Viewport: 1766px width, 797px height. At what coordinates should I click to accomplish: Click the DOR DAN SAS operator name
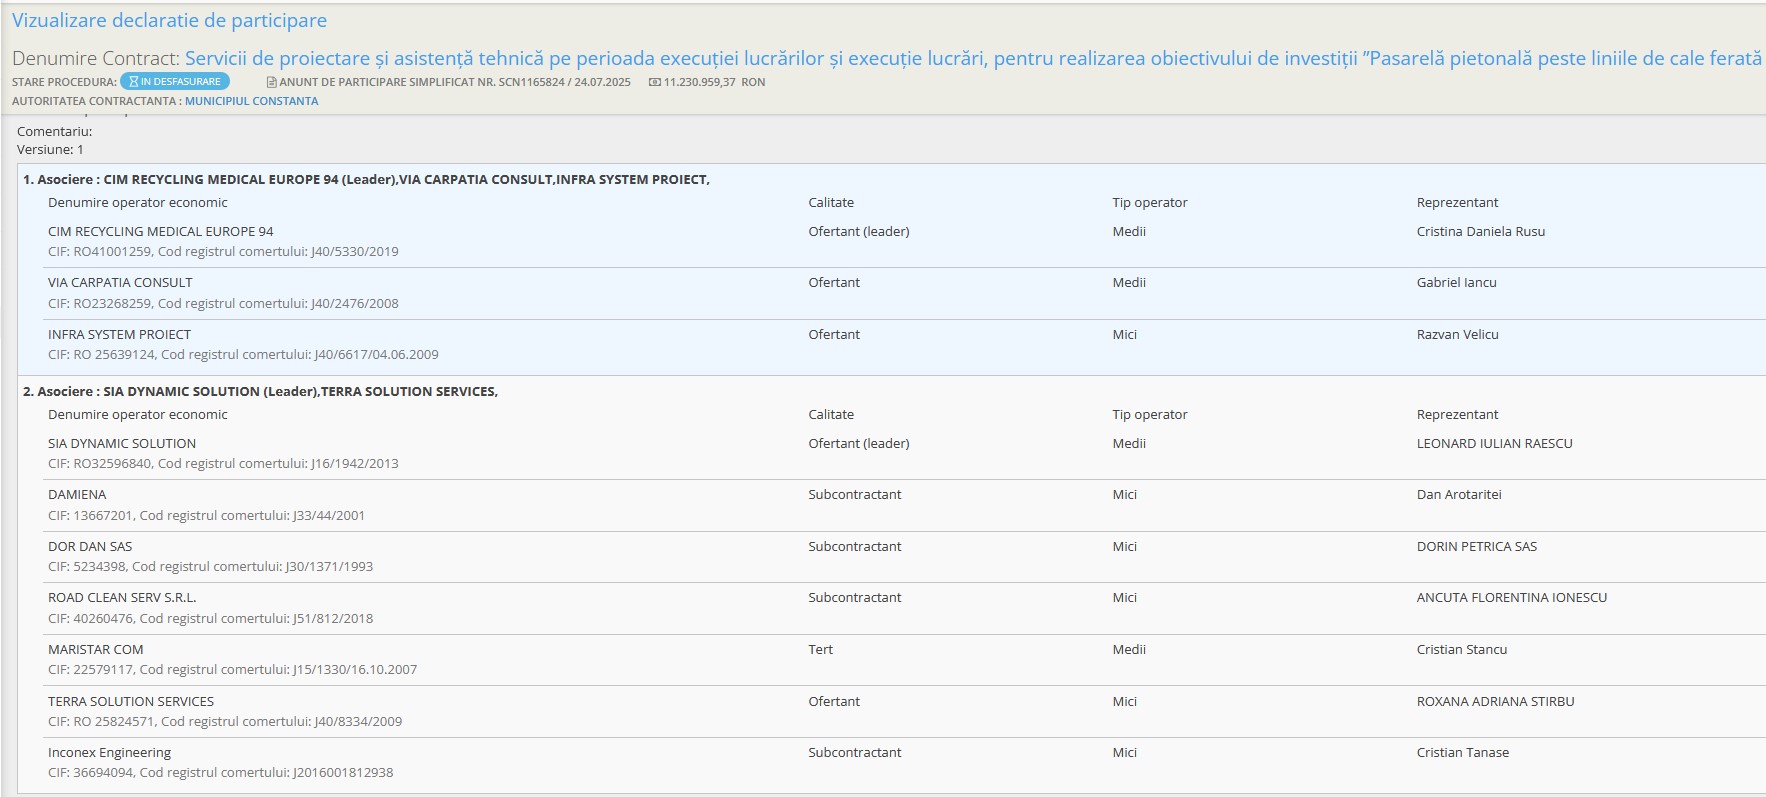pyautogui.click(x=90, y=546)
